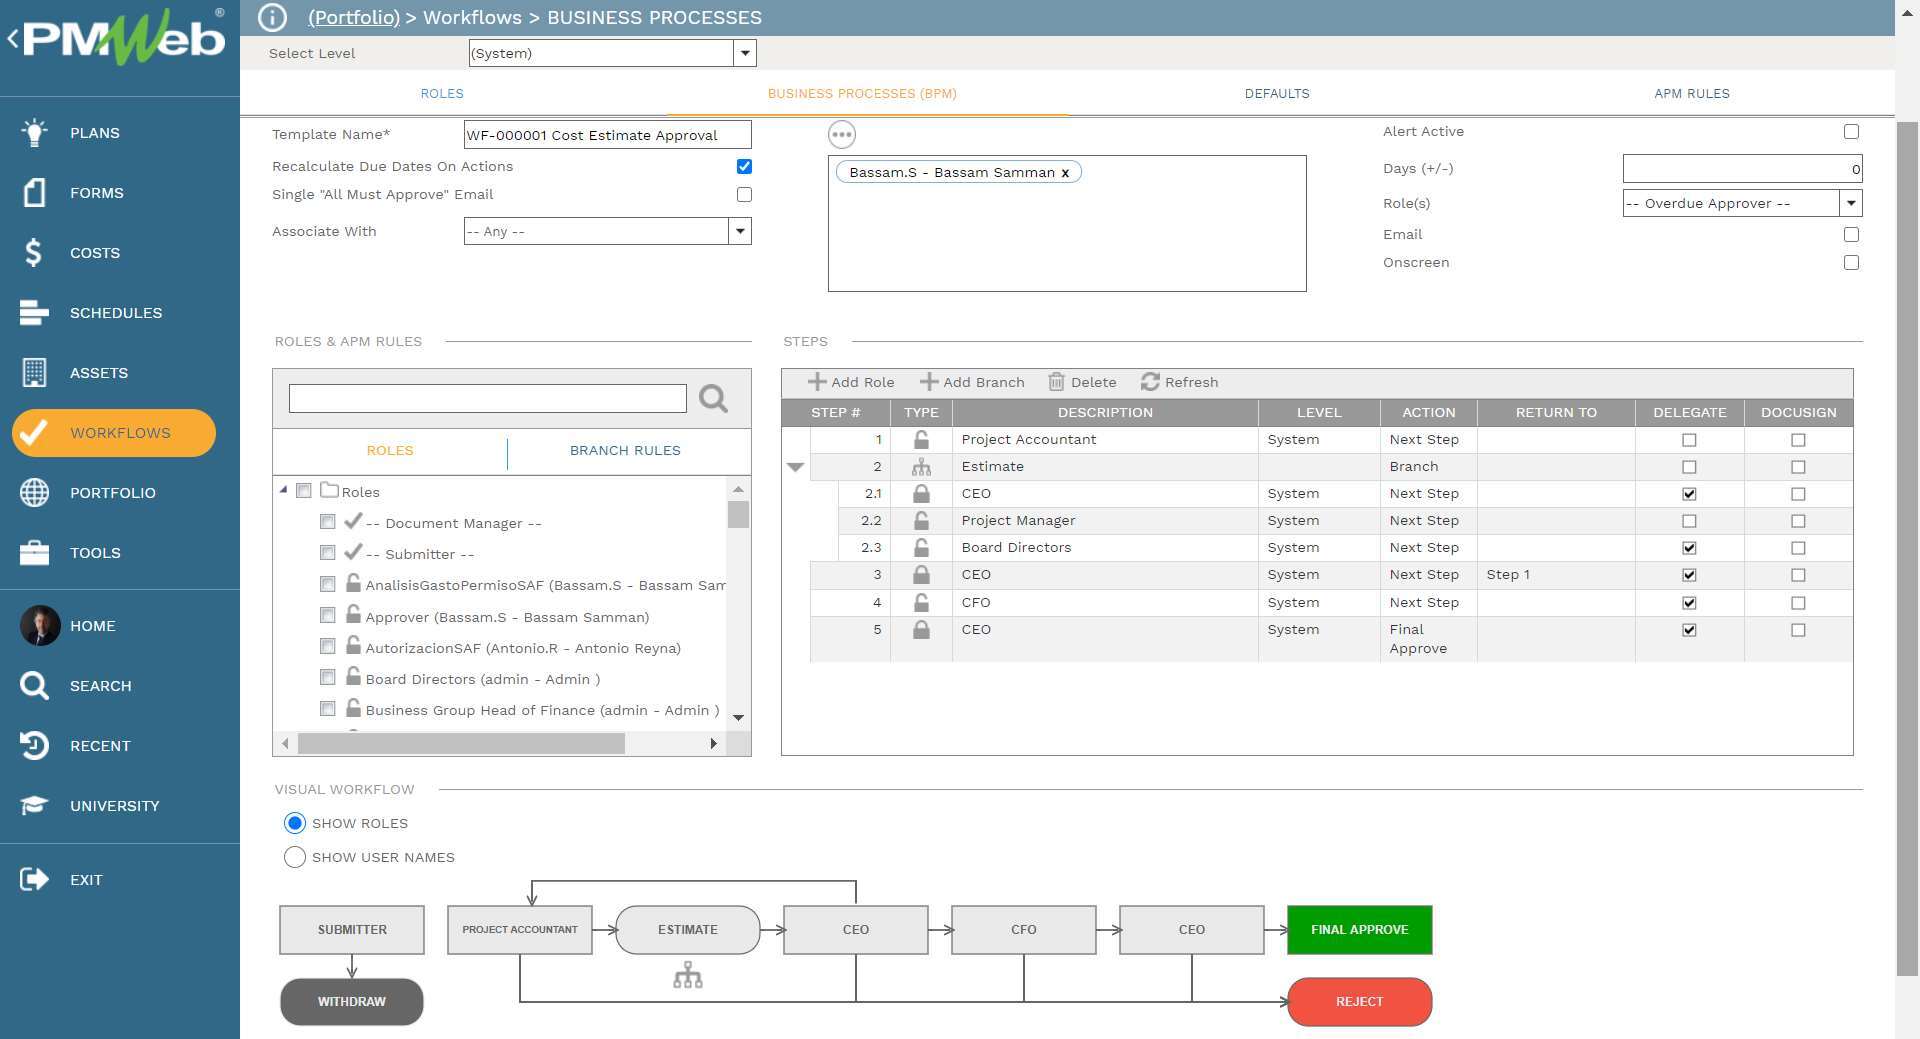Collapse the Estimate branch row

tap(796, 466)
